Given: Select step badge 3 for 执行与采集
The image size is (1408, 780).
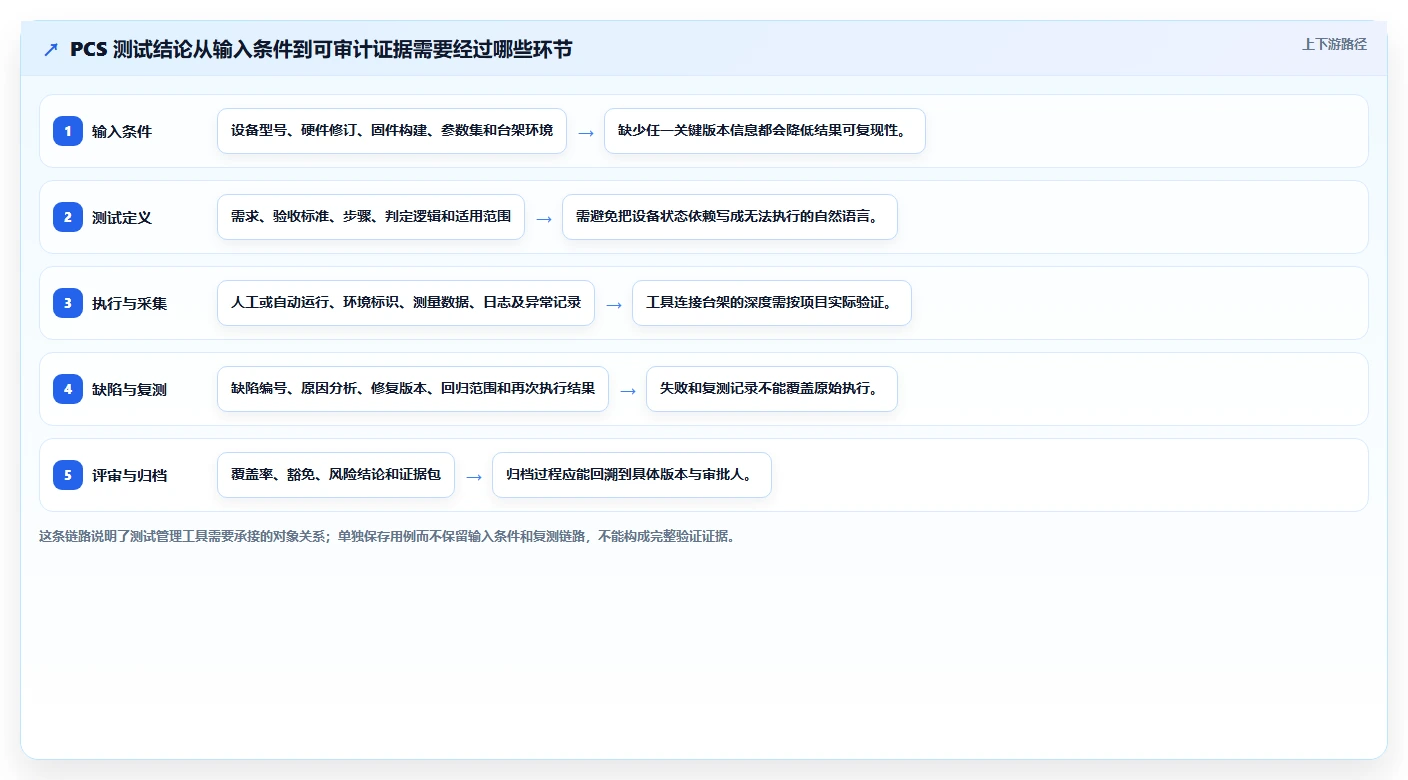Looking at the screenshot, I should (x=68, y=302).
